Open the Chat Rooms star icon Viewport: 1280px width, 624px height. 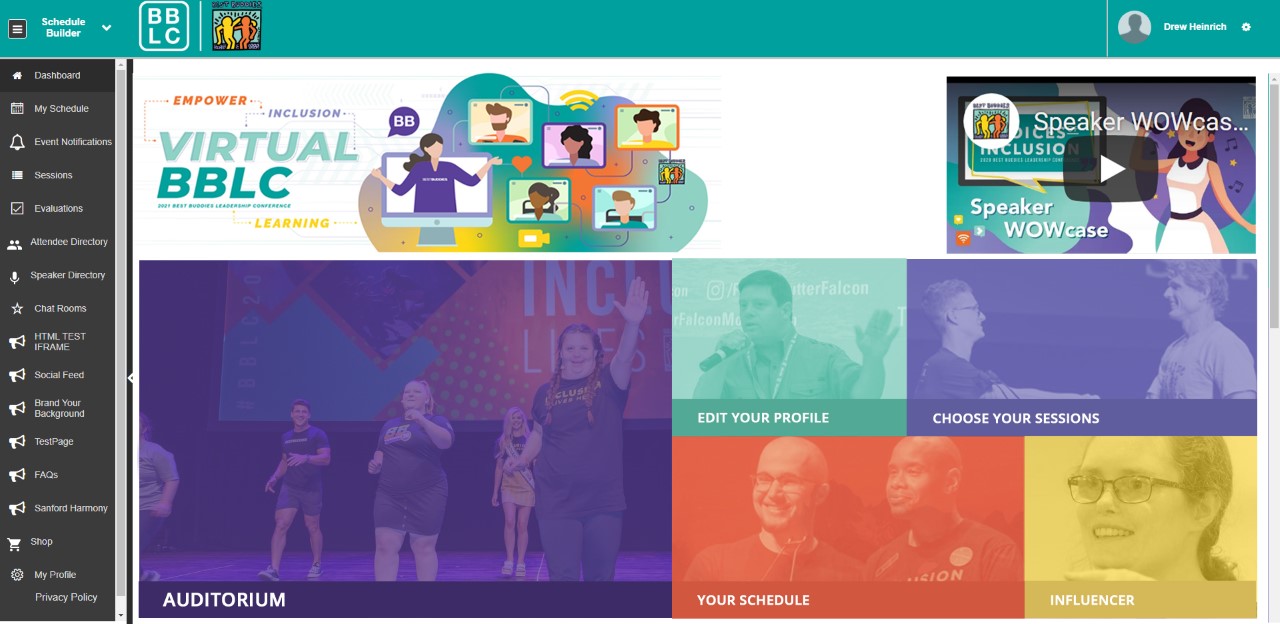coord(17,309)
